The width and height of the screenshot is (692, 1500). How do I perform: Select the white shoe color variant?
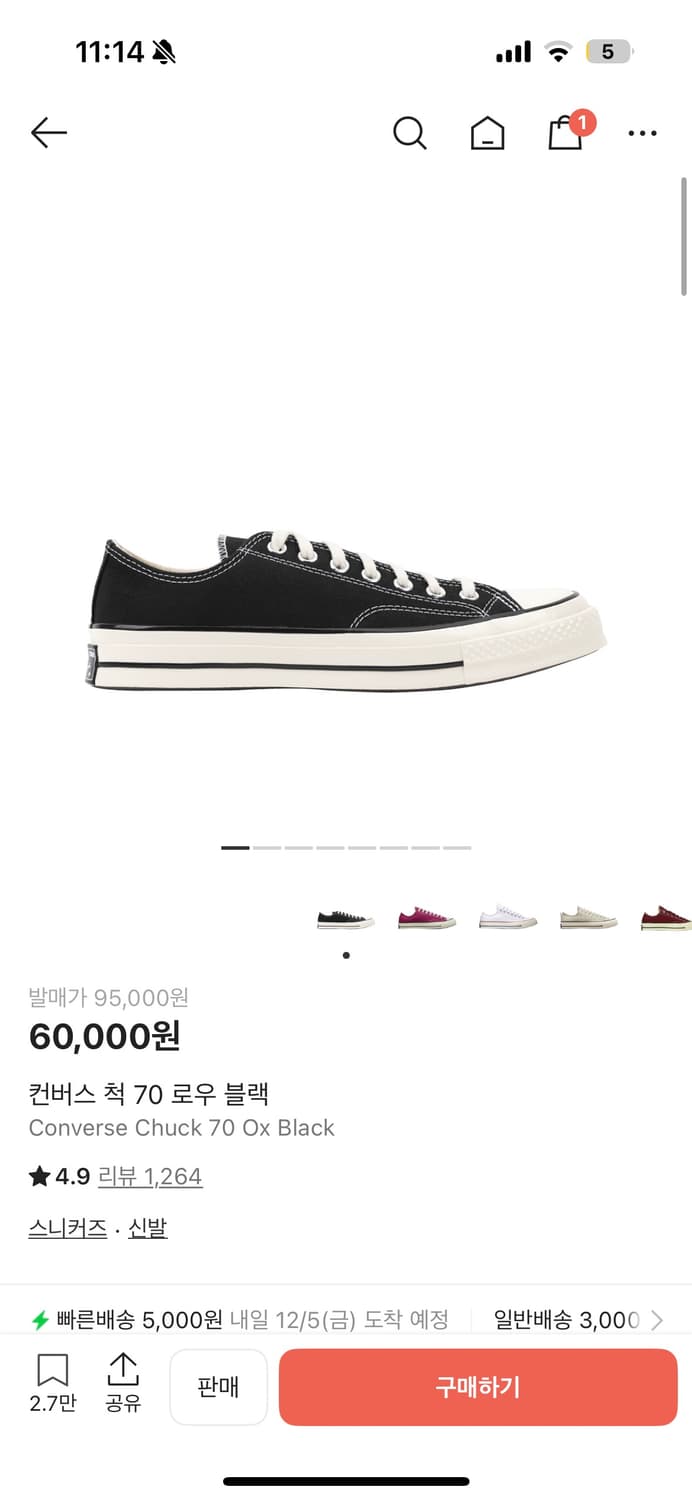click(x=507, y=918)
